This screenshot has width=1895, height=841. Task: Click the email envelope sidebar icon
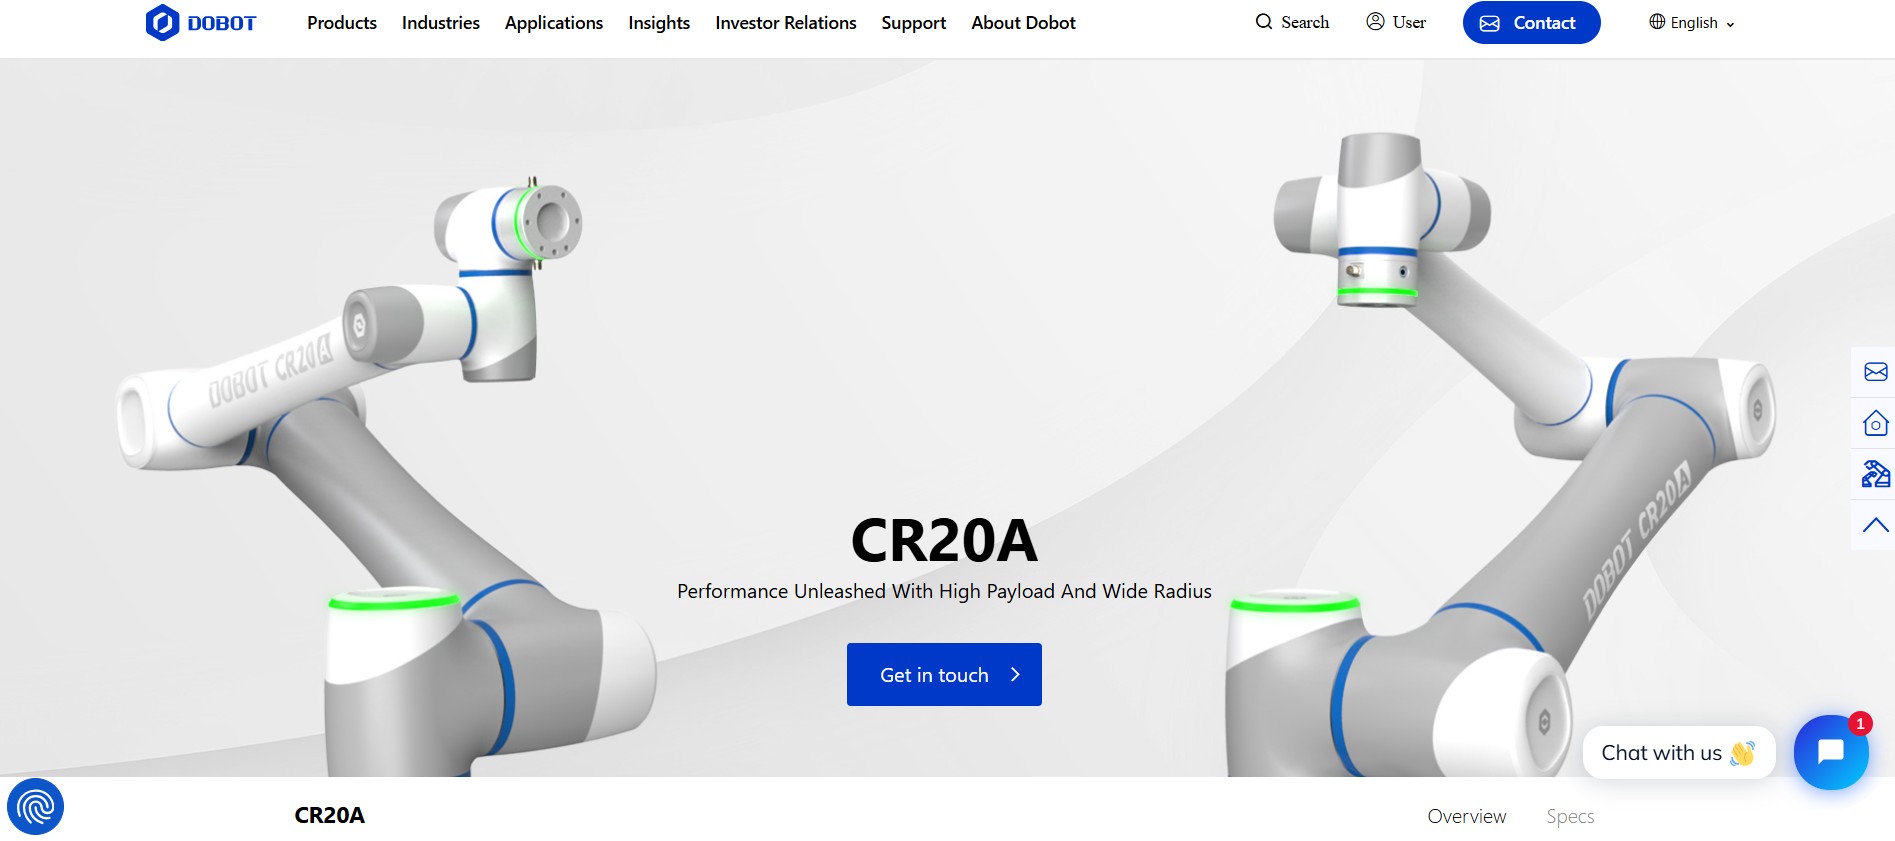[1875, 372]
